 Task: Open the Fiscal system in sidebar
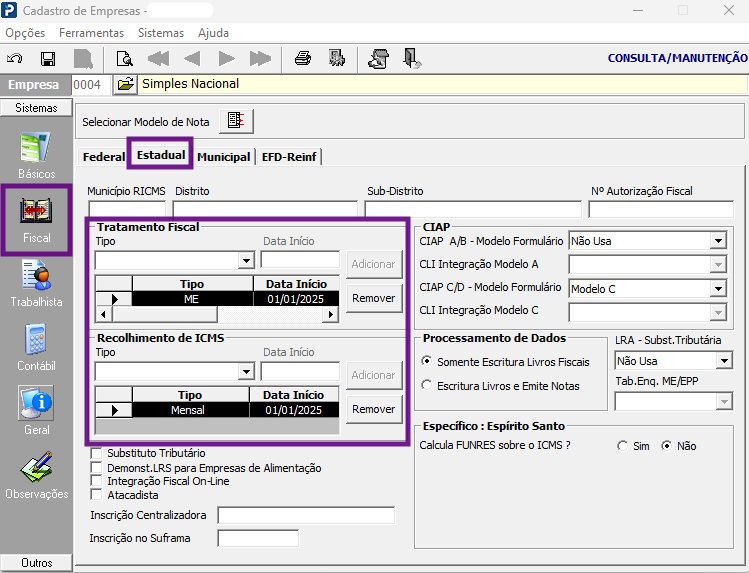coord(36,220)
